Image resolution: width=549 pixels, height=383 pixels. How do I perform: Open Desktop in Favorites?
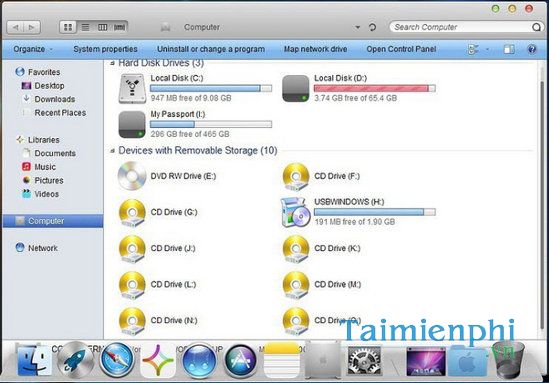point(43,86)
